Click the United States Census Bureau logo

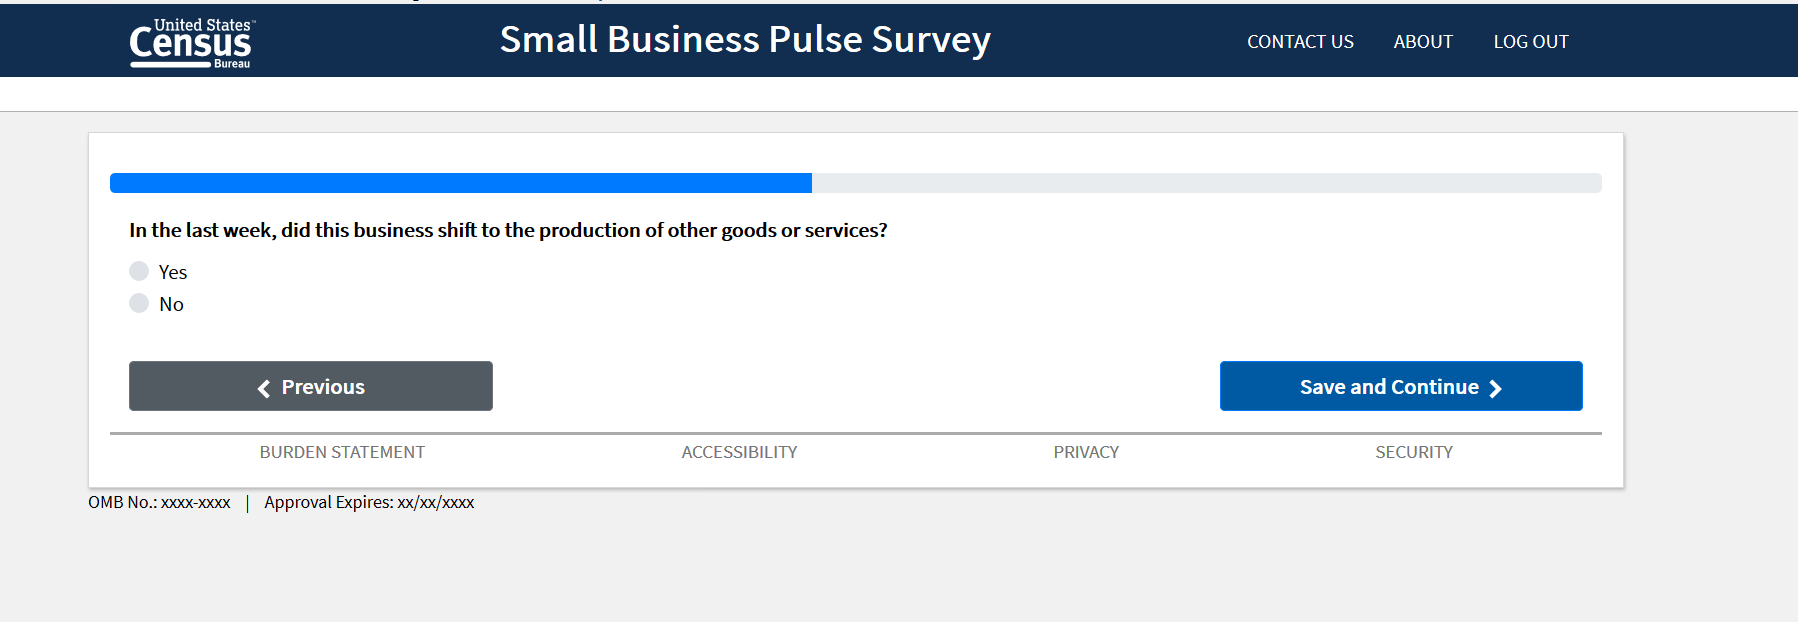[x=190, y=43]
